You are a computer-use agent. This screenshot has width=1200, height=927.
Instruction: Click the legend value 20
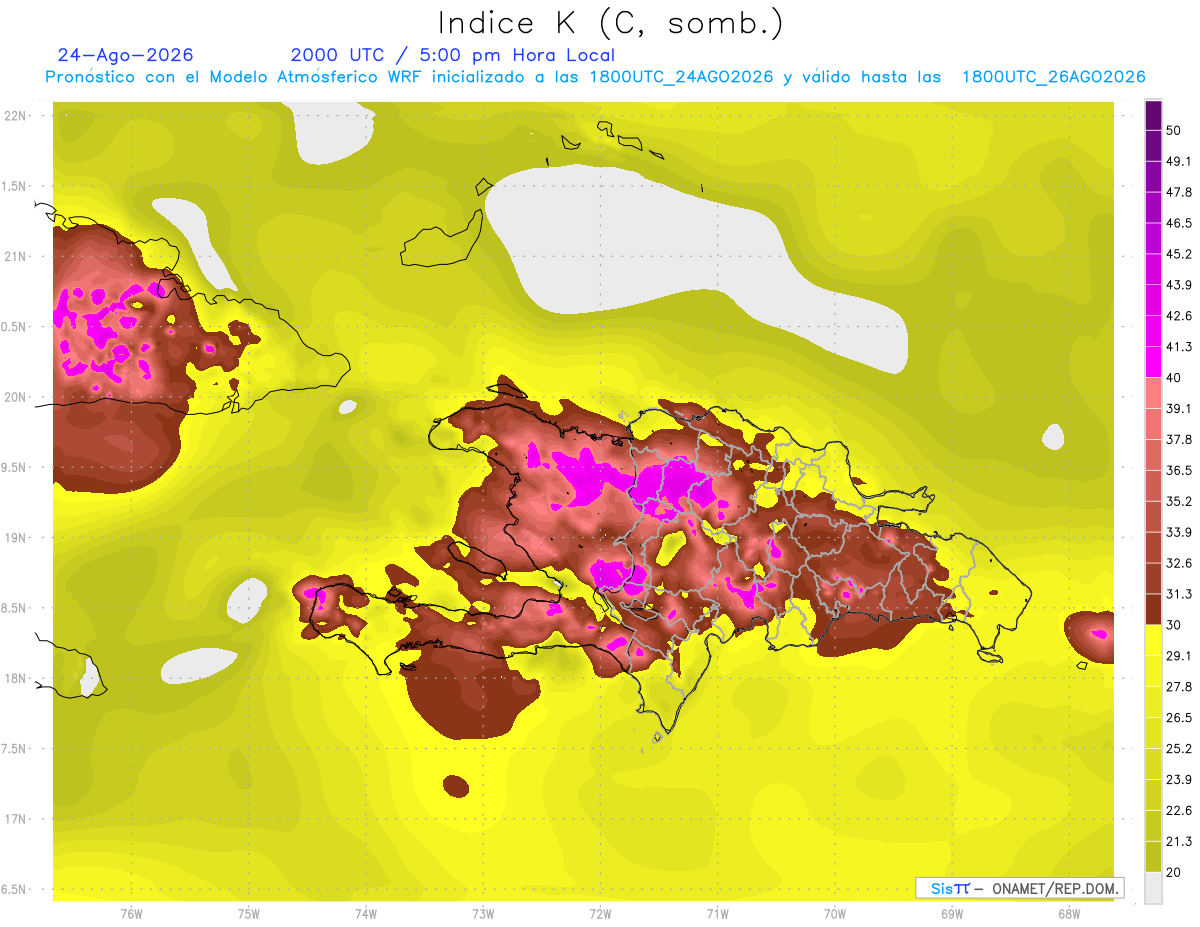[x=1175, y=873]
